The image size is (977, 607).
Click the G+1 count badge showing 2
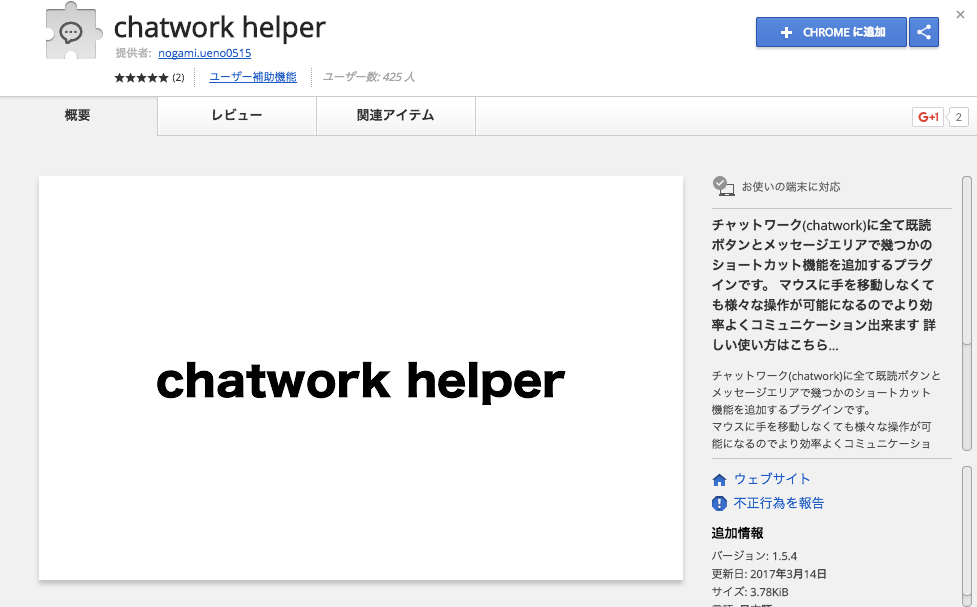[x=958, y=117]
